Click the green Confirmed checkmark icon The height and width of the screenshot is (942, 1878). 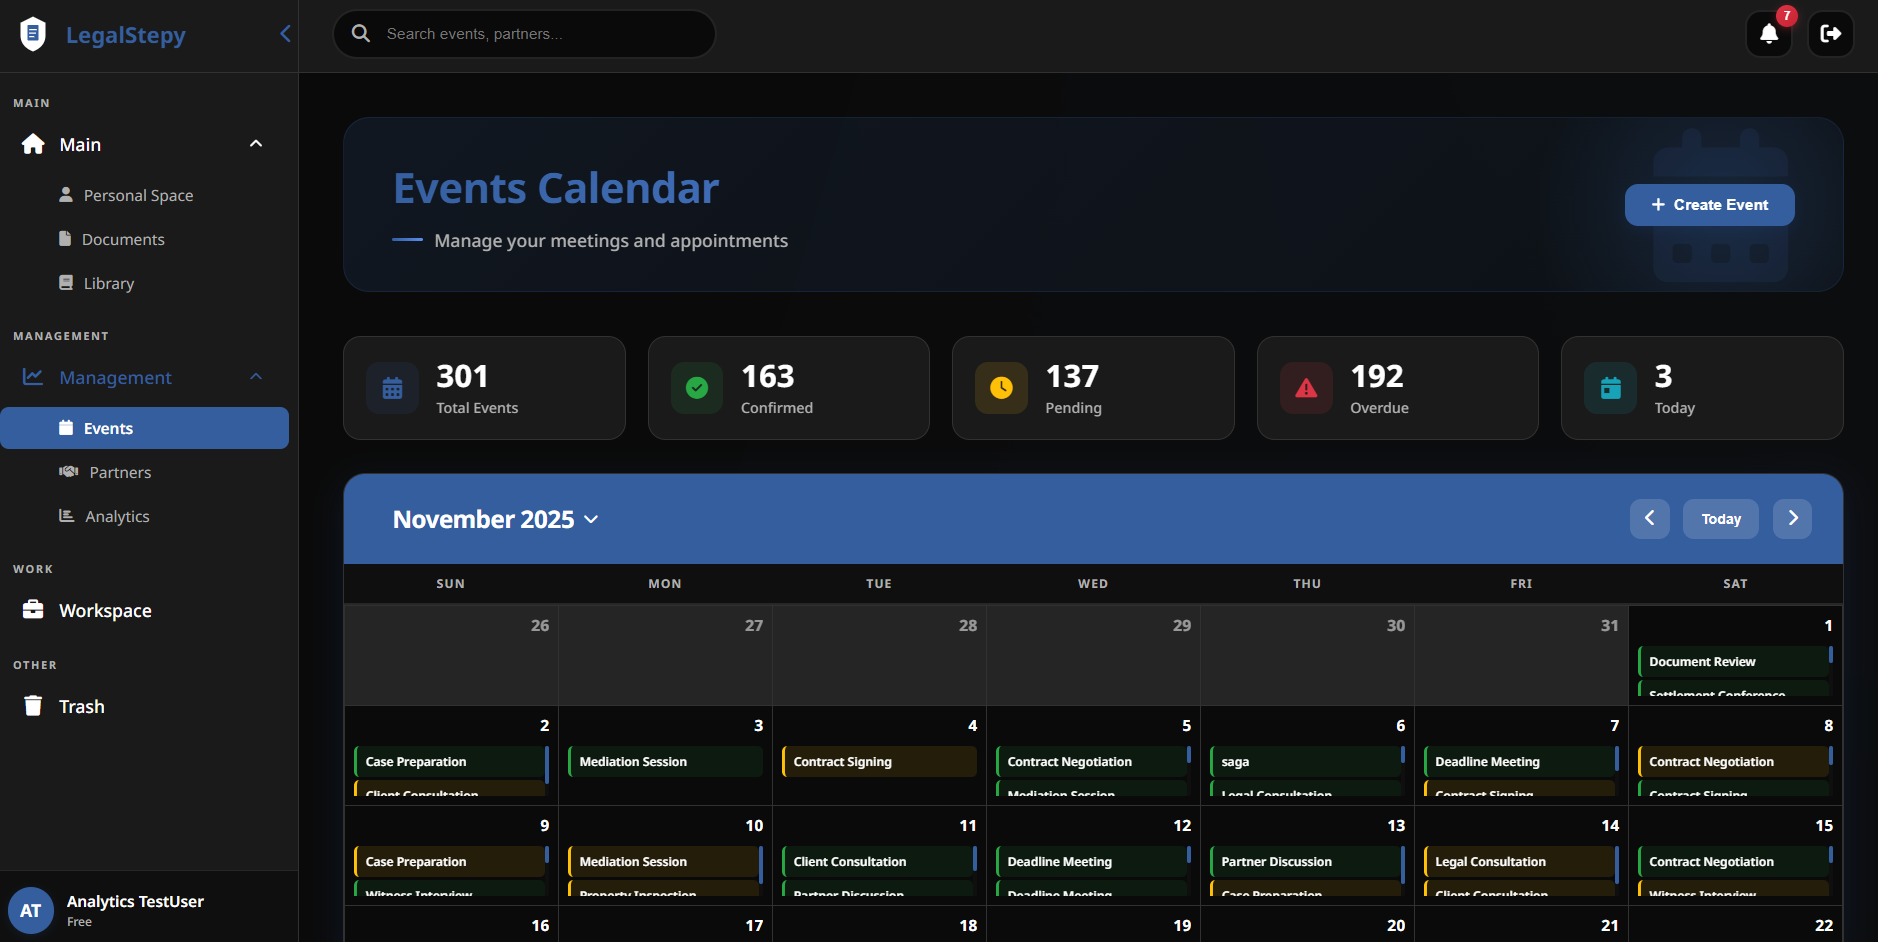click(697, 388)
